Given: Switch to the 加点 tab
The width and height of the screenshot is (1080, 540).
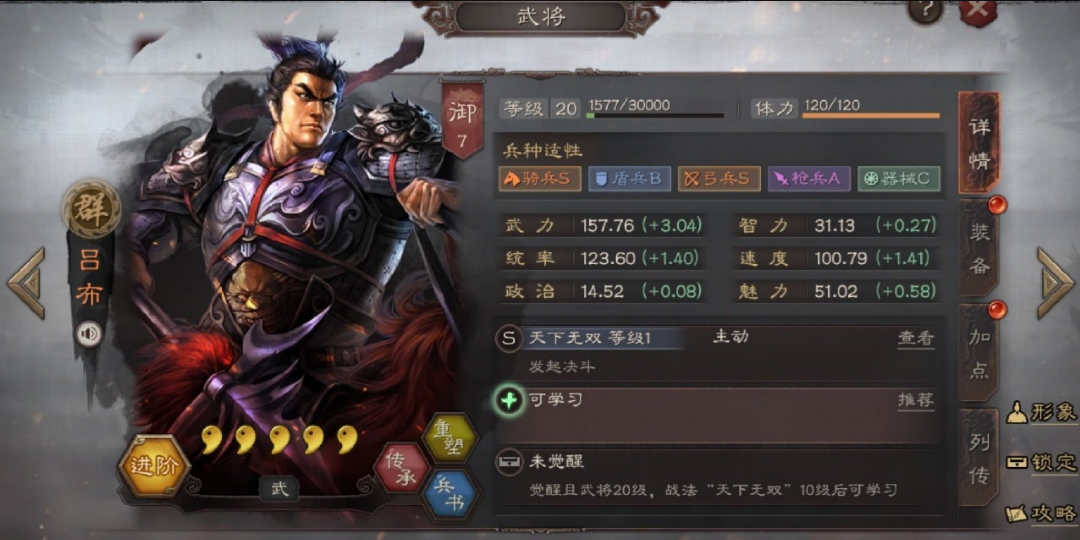Looking at the screenshot, I should 979,353.
